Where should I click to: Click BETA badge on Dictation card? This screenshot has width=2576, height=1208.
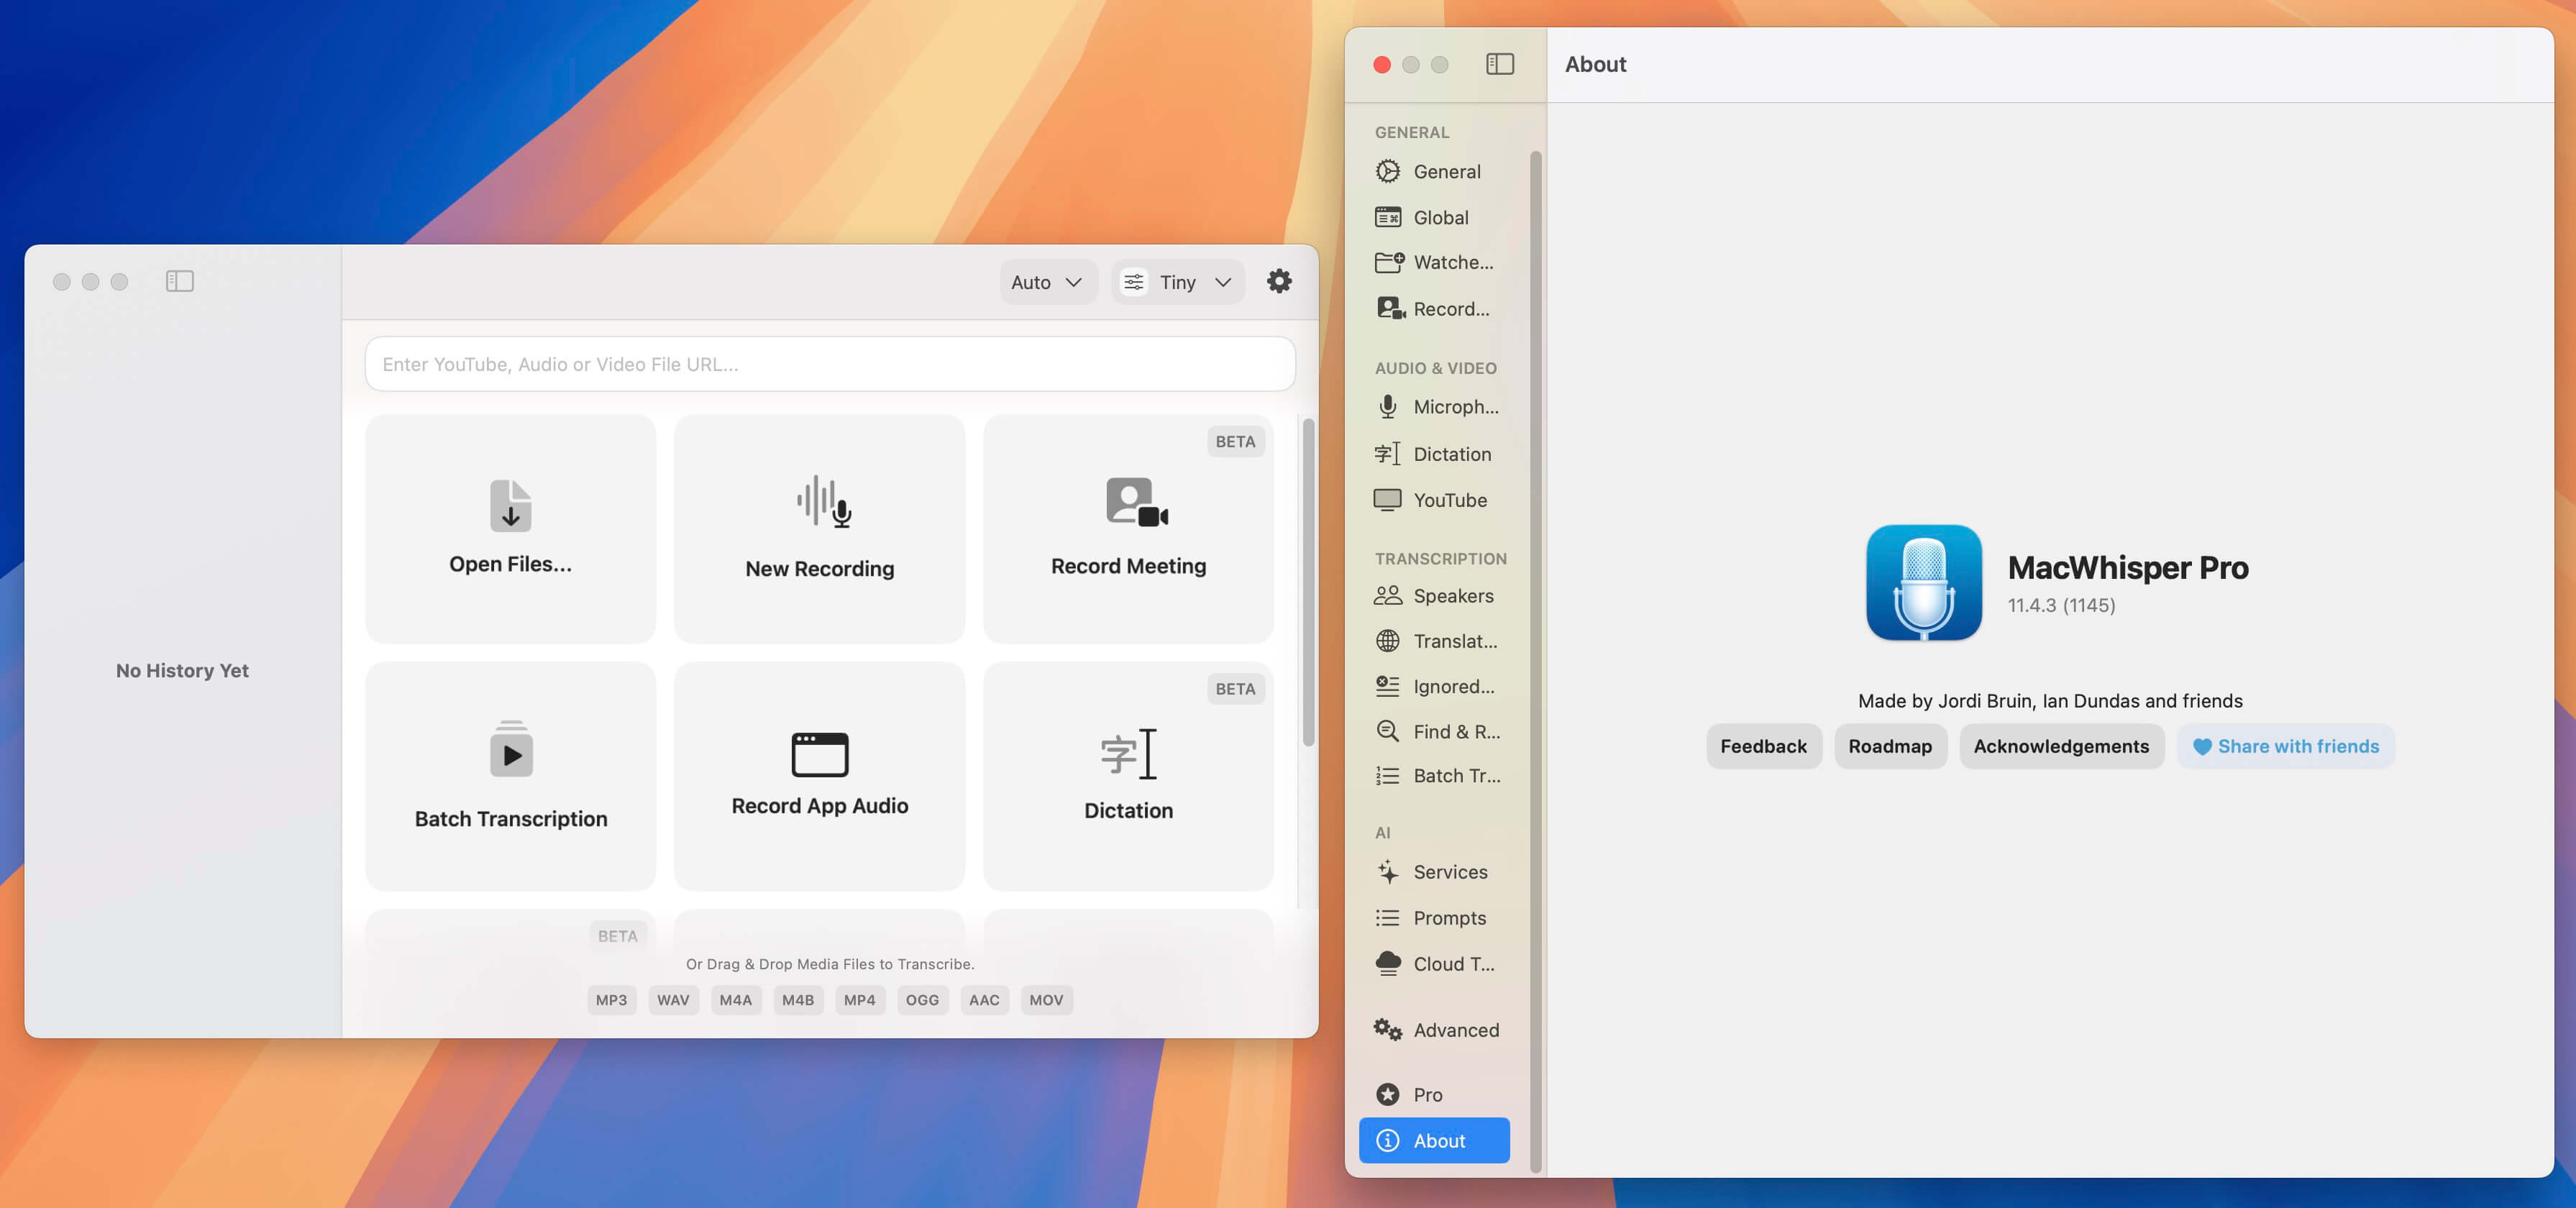[x=1235, y=689]
